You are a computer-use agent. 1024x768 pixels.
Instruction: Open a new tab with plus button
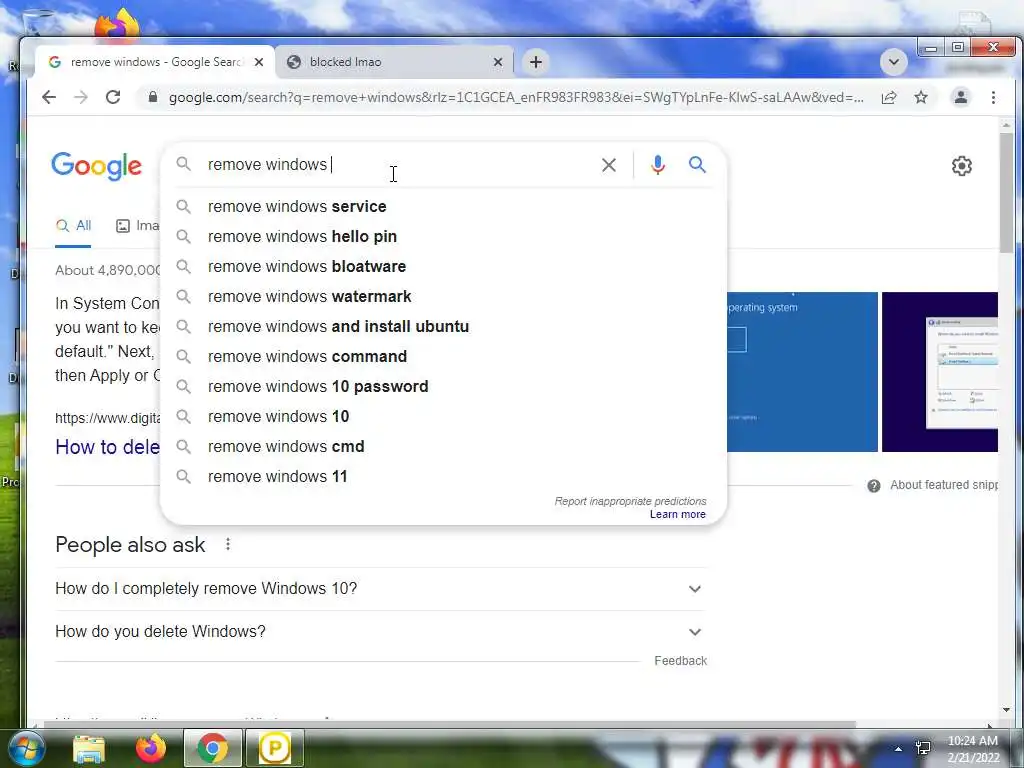point(536,62)
